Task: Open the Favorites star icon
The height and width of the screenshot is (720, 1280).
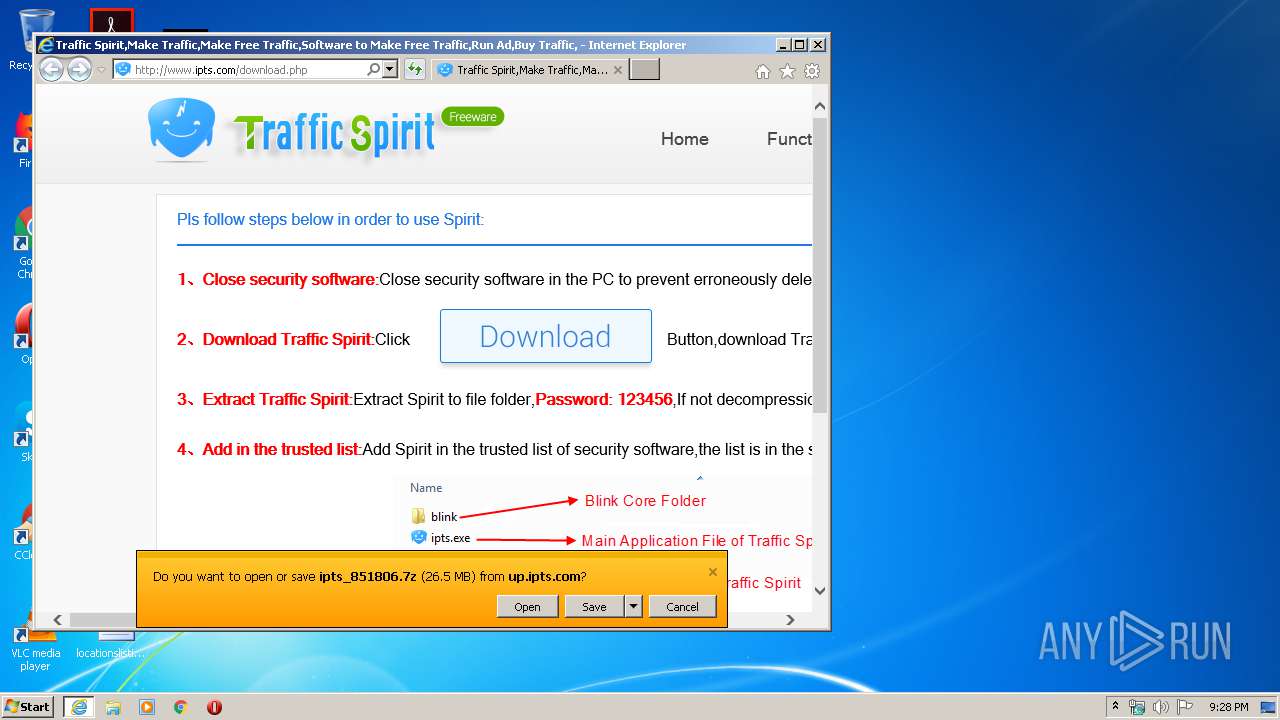Action: [x=787, y=71]
